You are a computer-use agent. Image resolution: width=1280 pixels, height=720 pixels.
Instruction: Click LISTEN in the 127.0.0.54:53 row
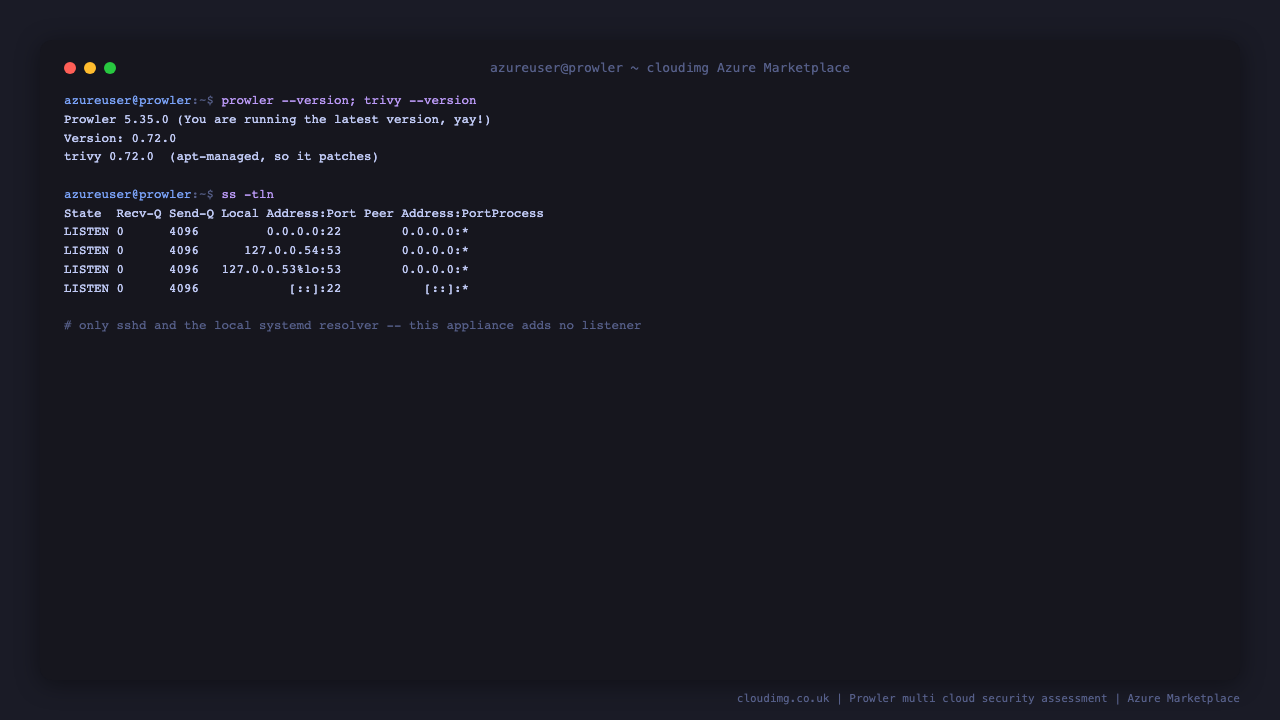click(87, 251)
